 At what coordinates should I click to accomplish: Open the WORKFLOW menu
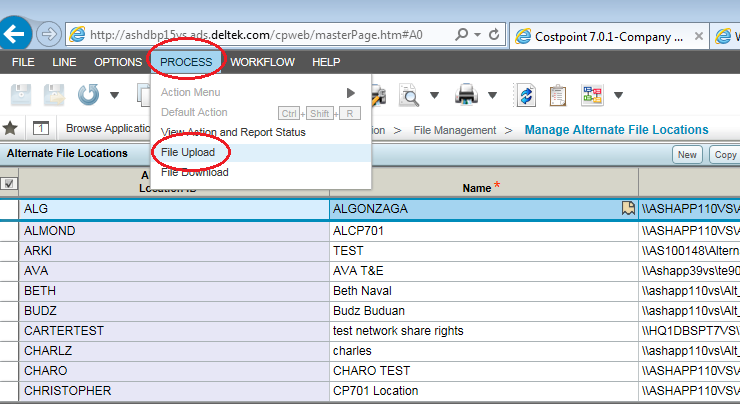pyautogui.click(x=262, y=62)
